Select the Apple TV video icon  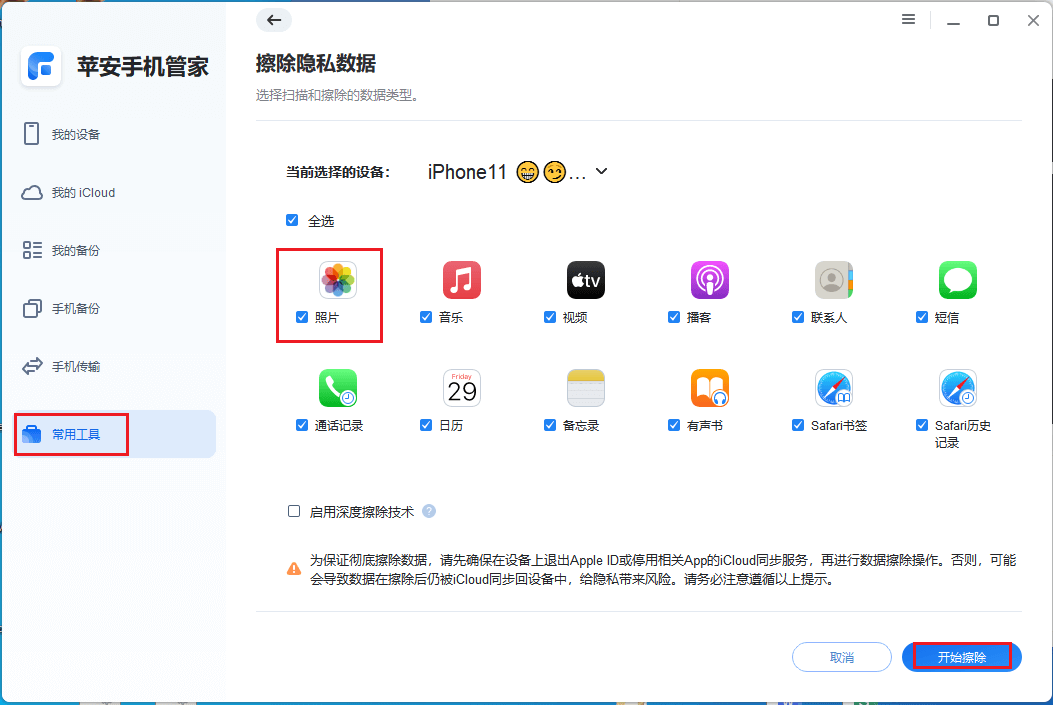coord(585,280)
